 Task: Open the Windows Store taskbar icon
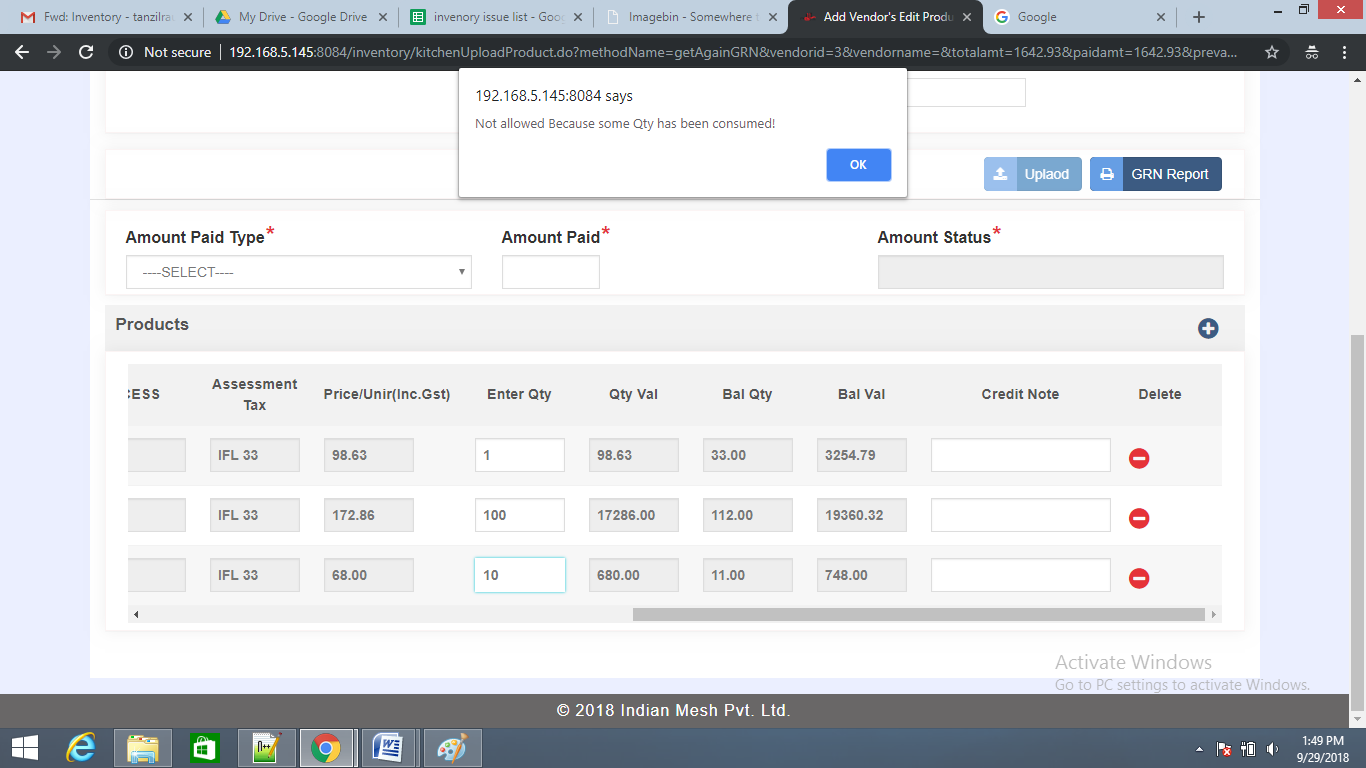(204, 747)
